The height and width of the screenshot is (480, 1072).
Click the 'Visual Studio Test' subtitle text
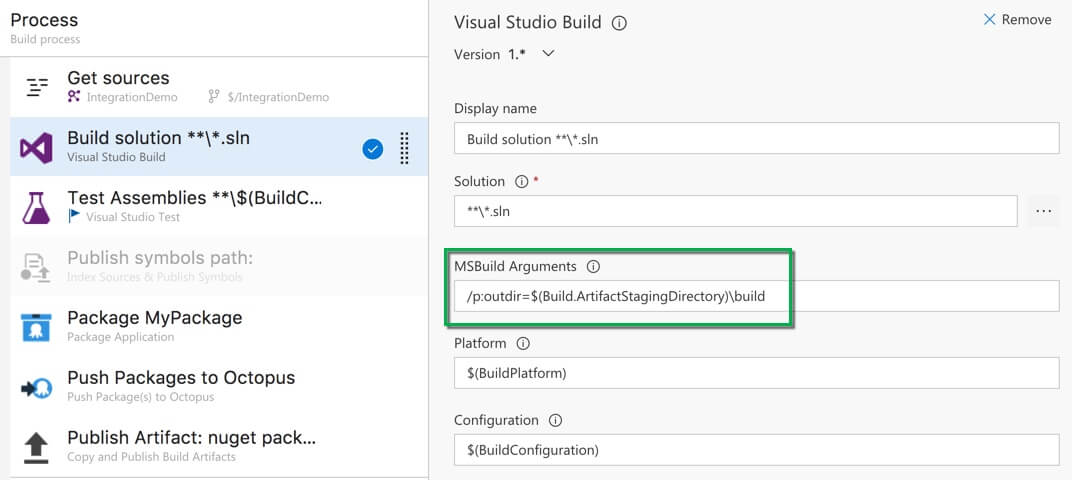point(133,217)
